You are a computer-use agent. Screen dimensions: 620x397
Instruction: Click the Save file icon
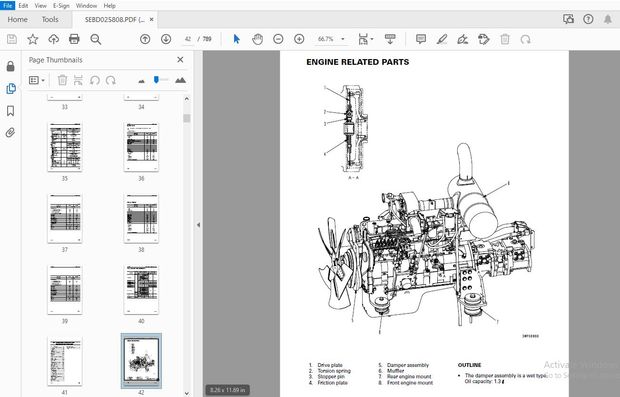pyautogui.click(x=12, y=39)
